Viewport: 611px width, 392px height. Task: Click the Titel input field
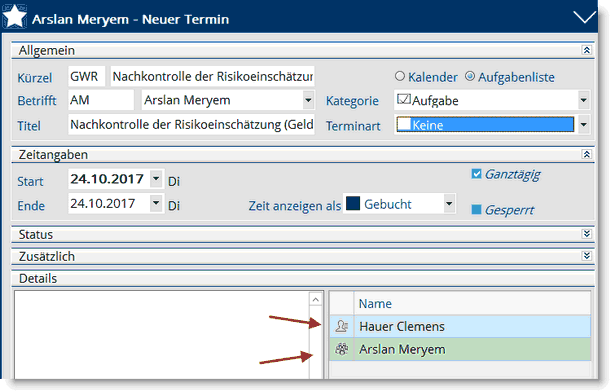(x=191, y=125)
